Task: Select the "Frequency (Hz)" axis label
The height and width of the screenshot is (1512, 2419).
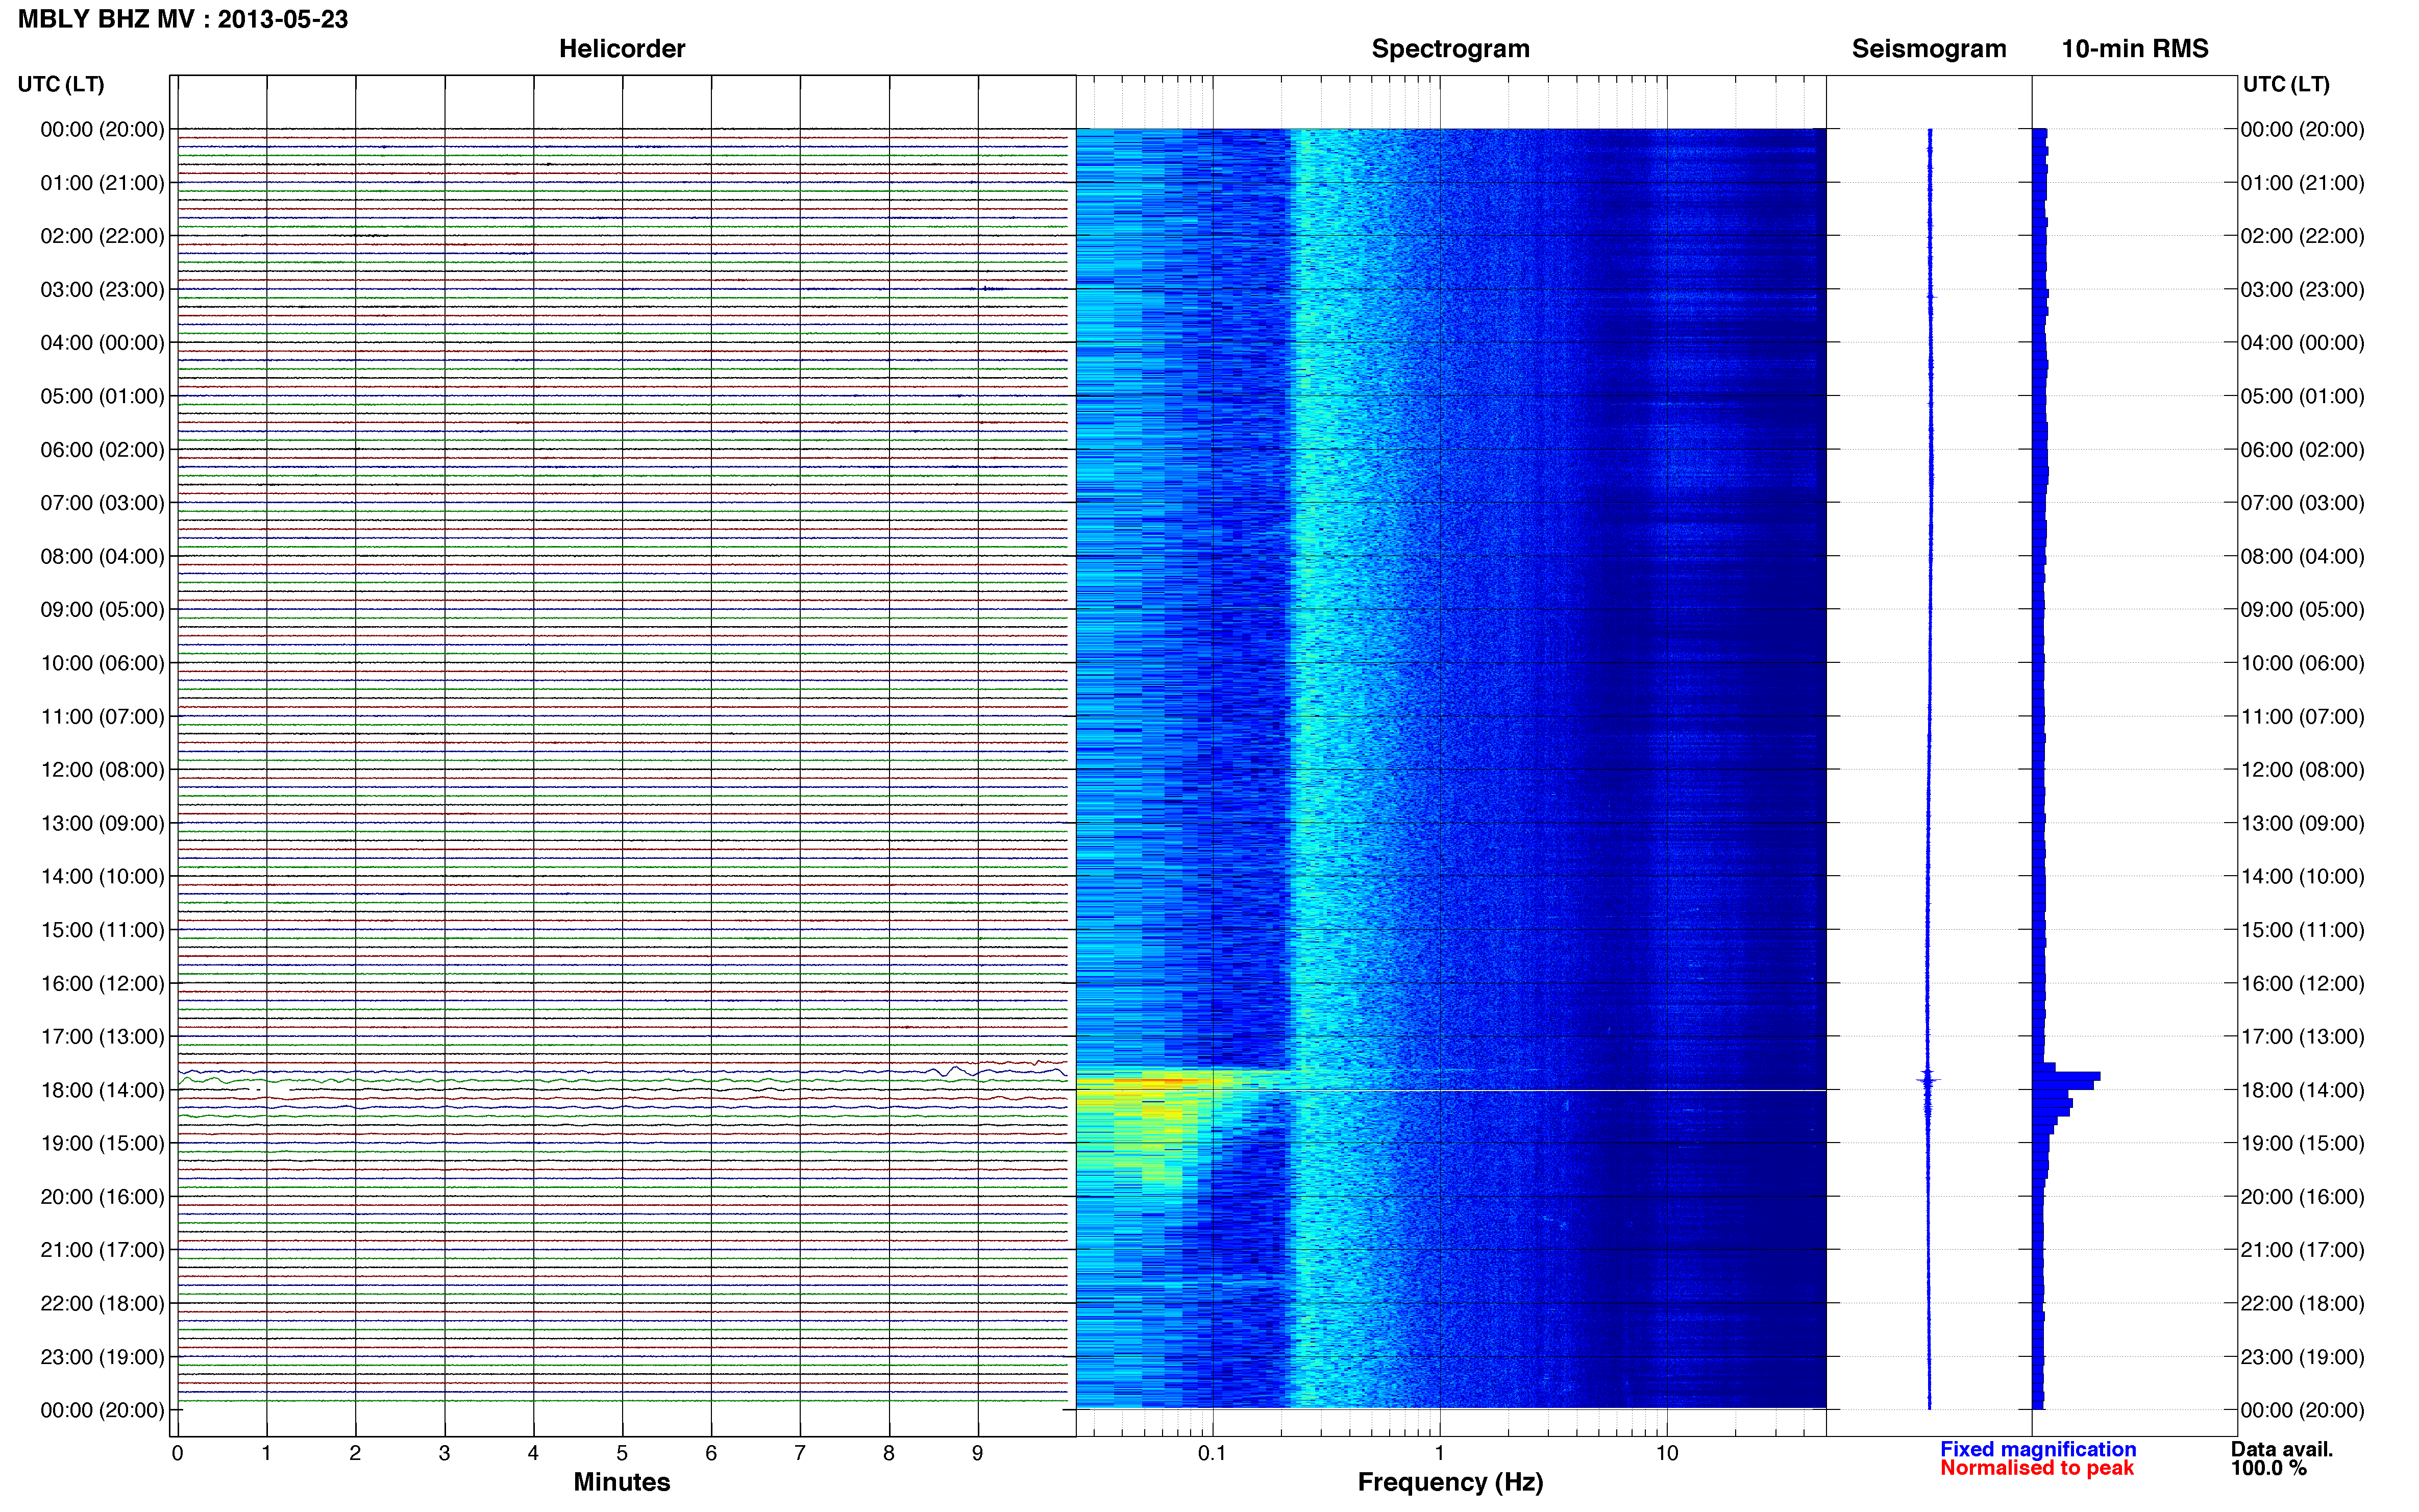Action: tap(1450, 1483)
